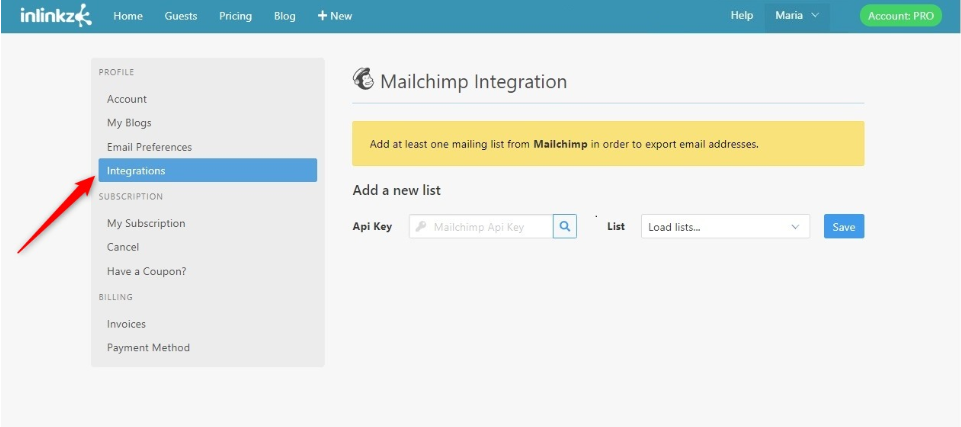
Task: Expand the Maria user dropdown
Action: point(797,16)
